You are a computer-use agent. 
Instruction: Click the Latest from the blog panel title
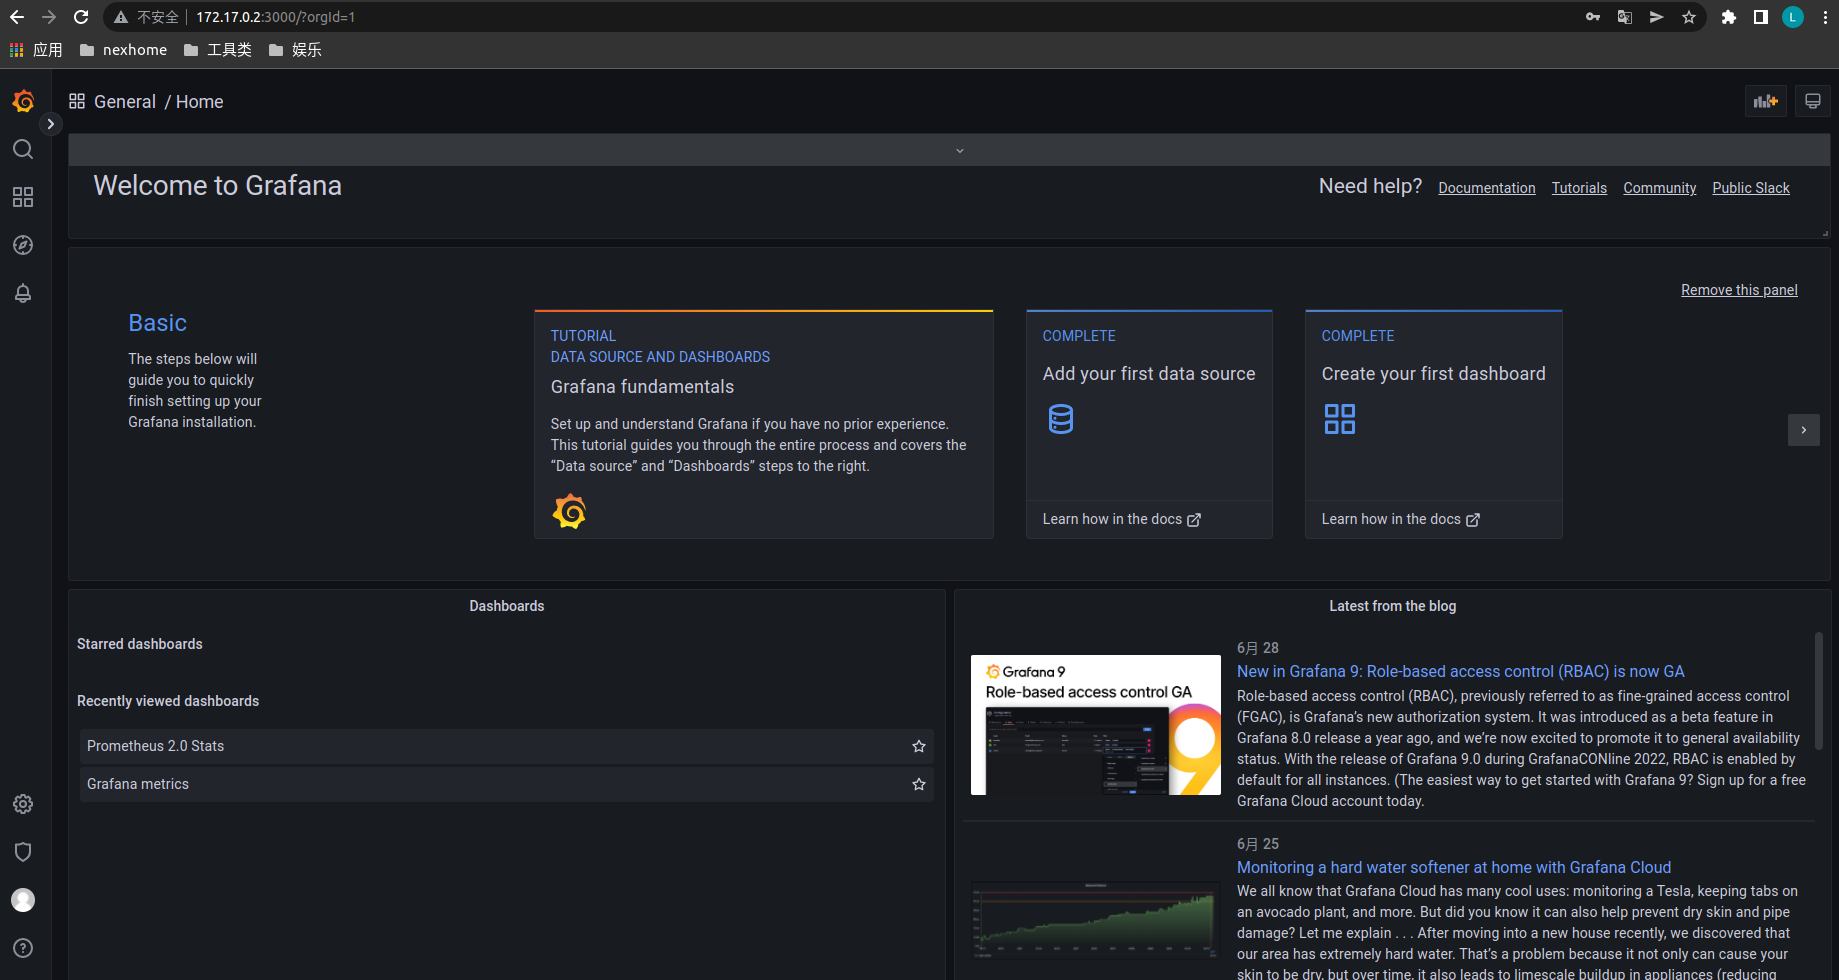pyautogui.click(x=1393, y=606)
